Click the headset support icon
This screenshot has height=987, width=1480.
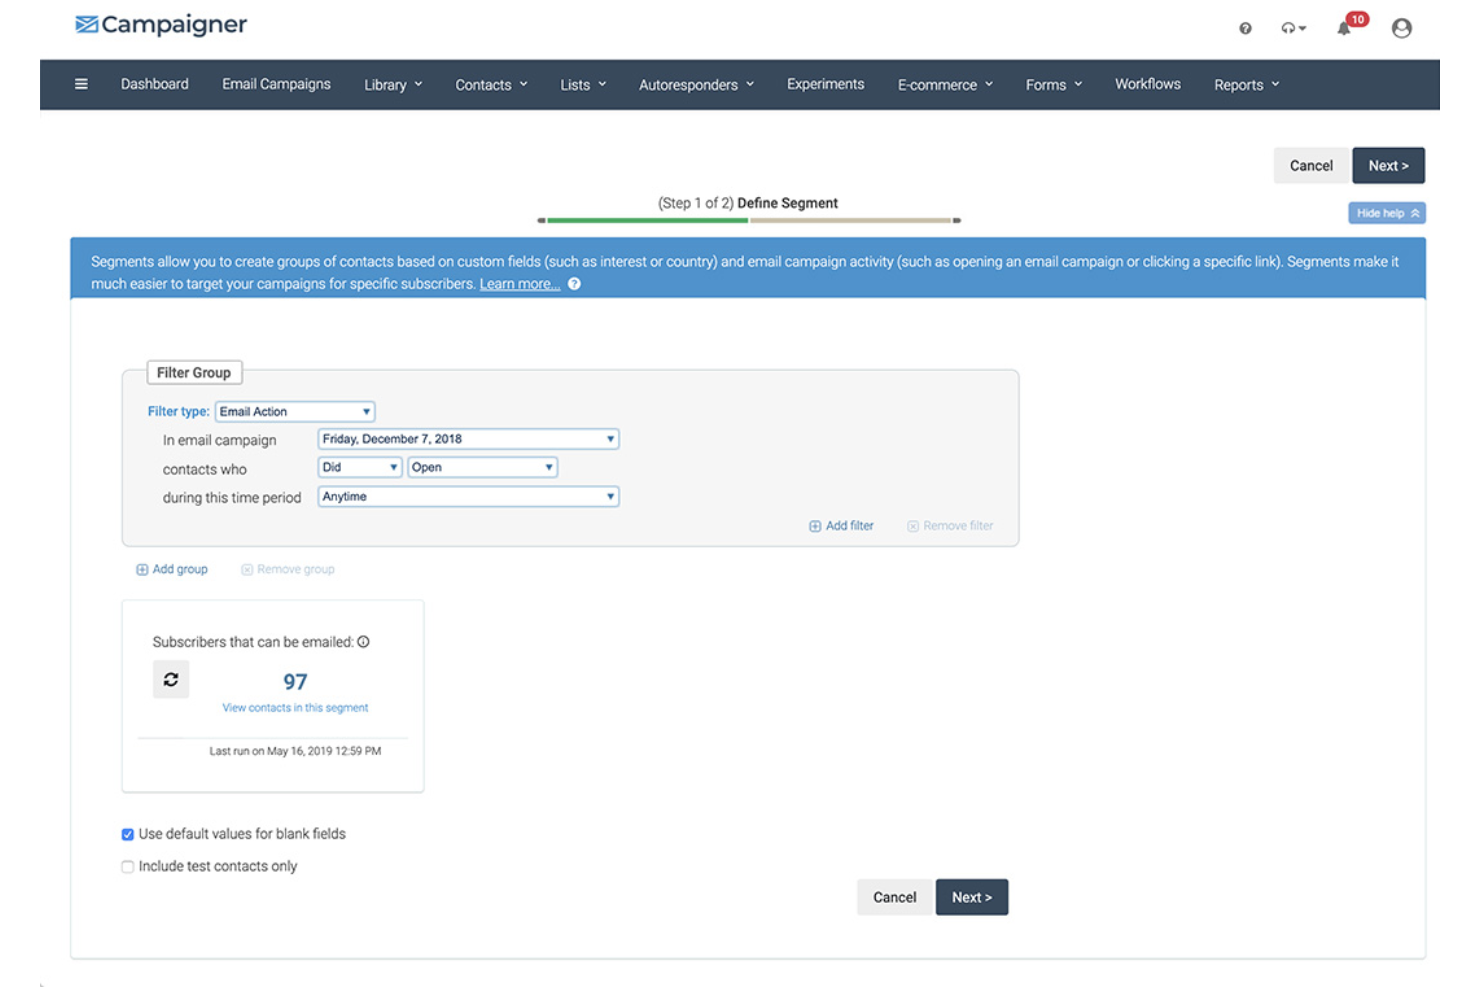pyautogui.click(x=1290, y=28)
